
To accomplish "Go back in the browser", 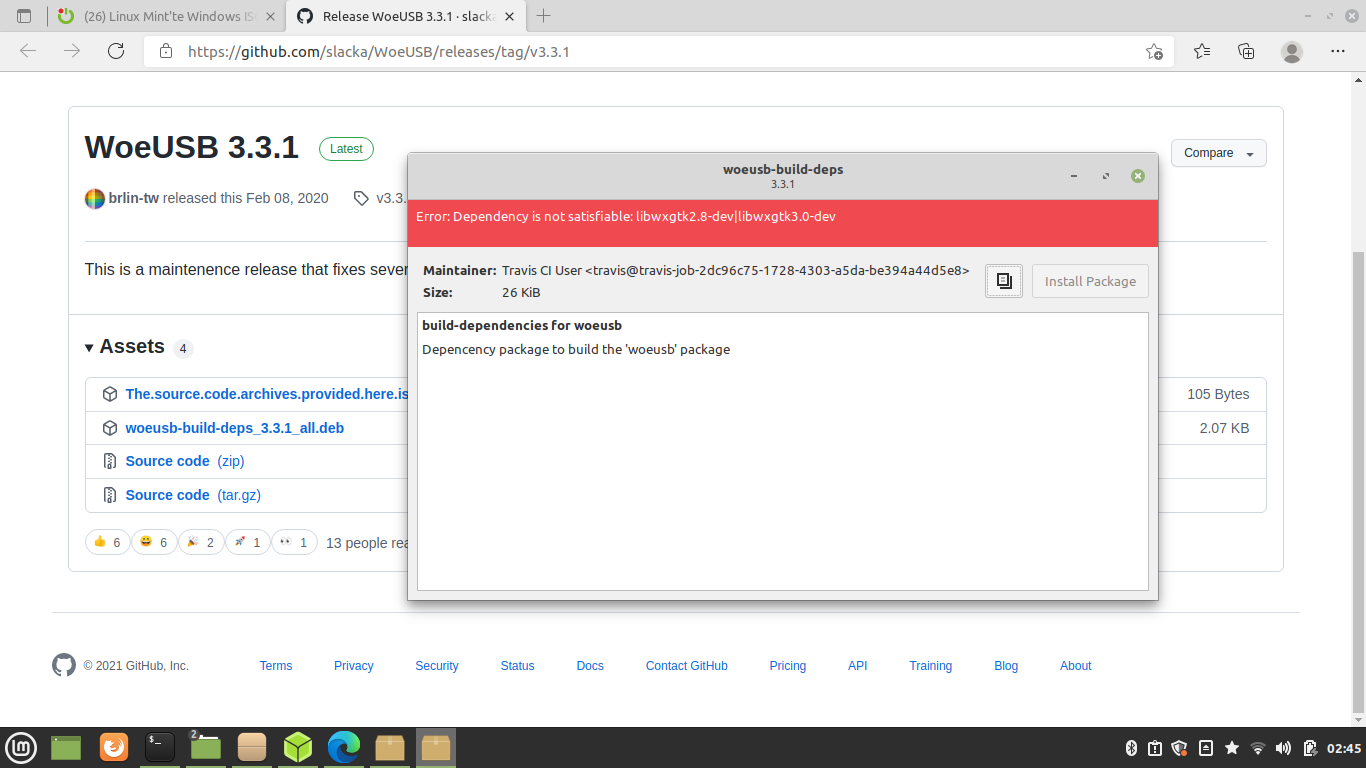I will coord(28,51).
